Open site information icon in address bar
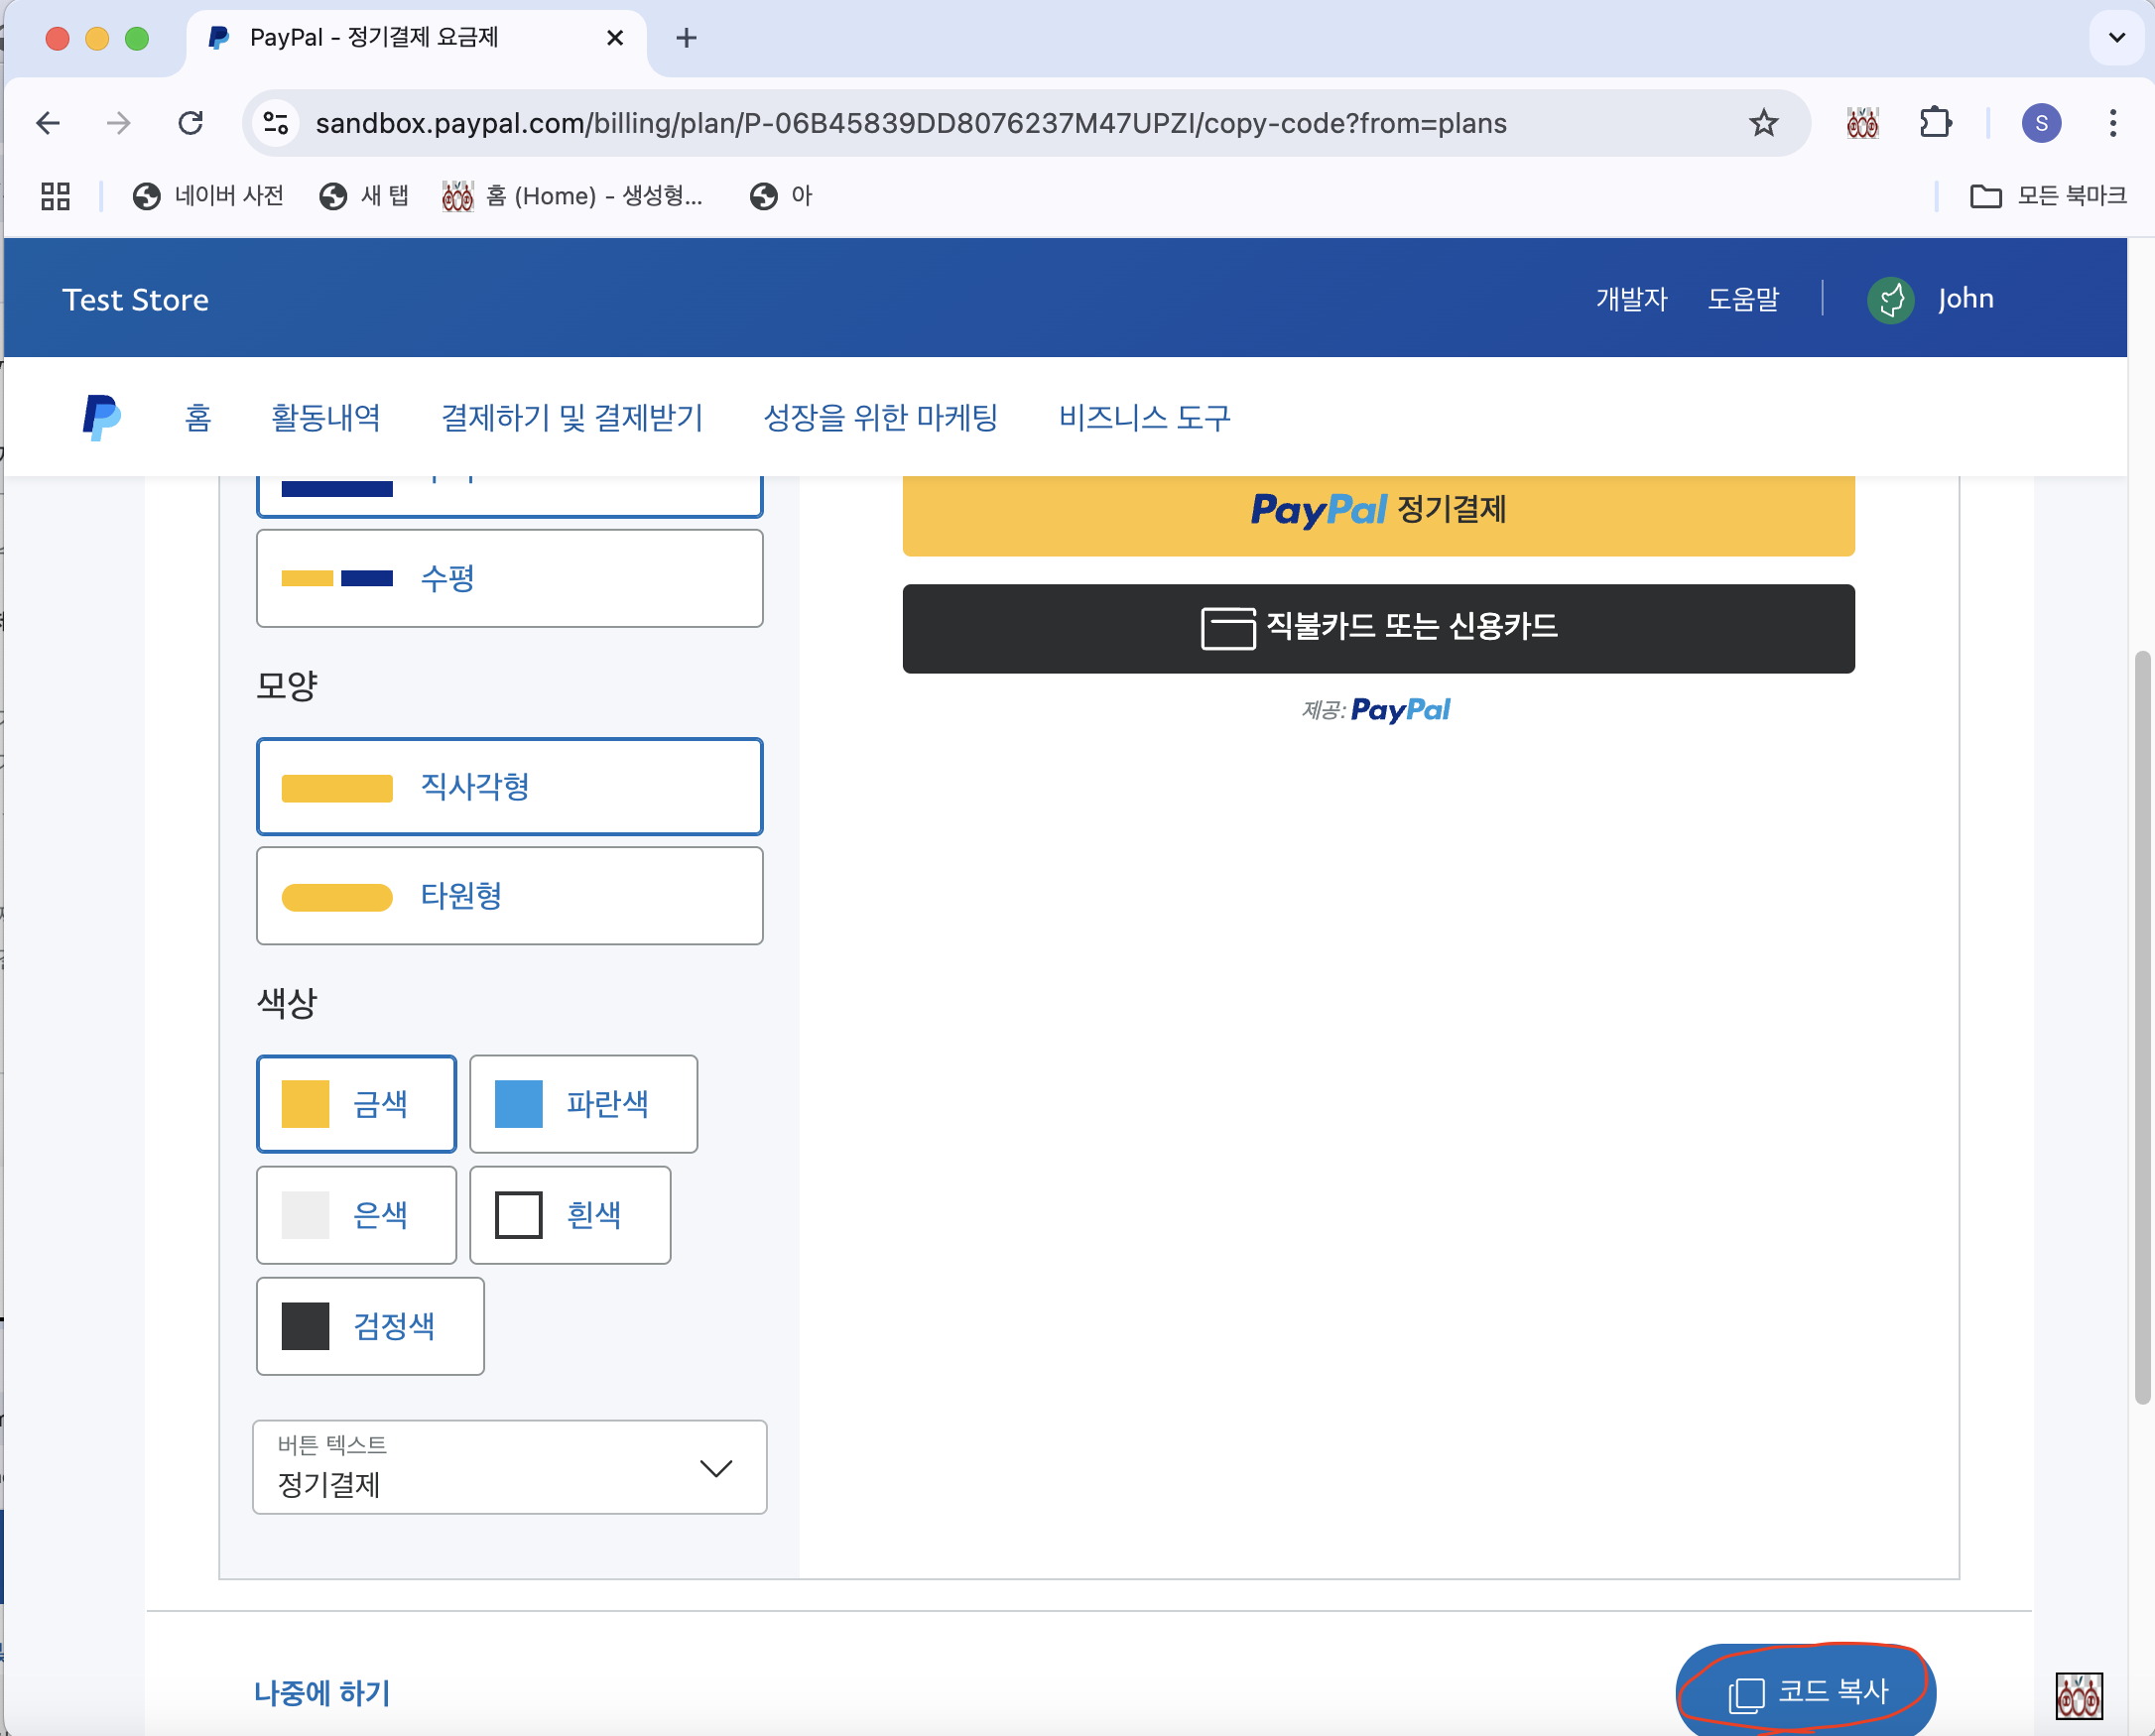Screen dimensions: 2155x1736 tap(275, 123)
